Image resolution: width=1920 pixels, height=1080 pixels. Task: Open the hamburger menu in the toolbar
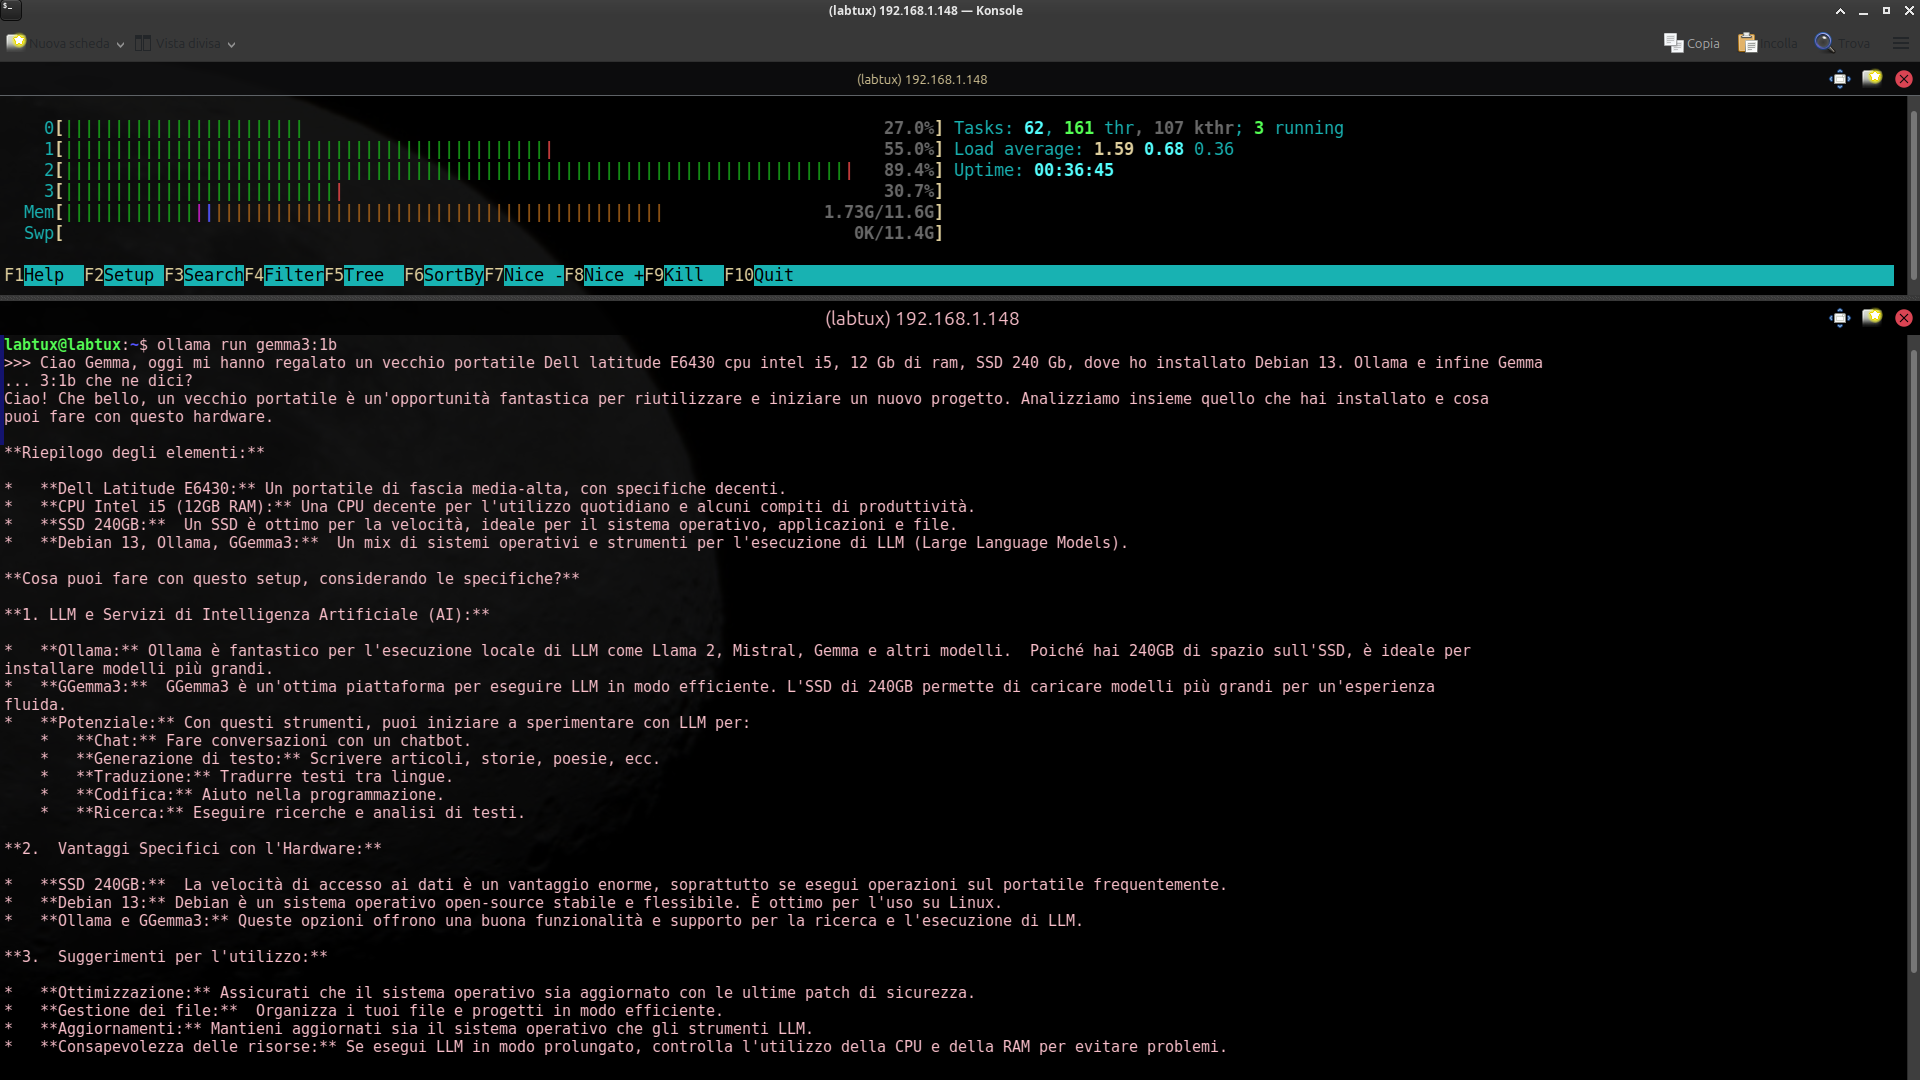pos(1901,43)
